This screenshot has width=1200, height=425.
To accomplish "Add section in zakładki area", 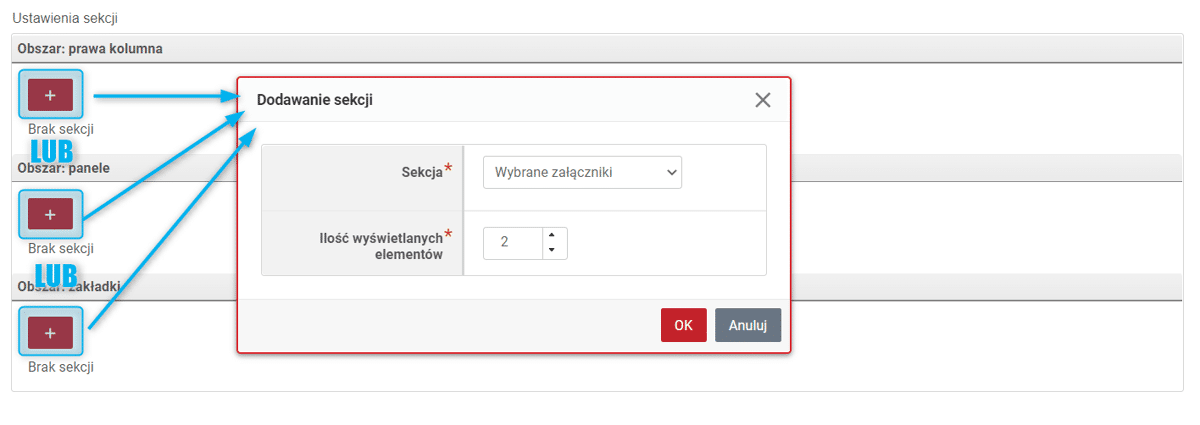I will (x=50, y=332).
